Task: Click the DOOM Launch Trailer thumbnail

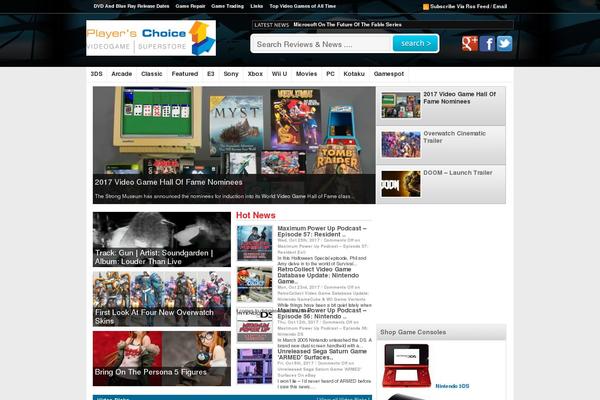Action: pos(401,184)
